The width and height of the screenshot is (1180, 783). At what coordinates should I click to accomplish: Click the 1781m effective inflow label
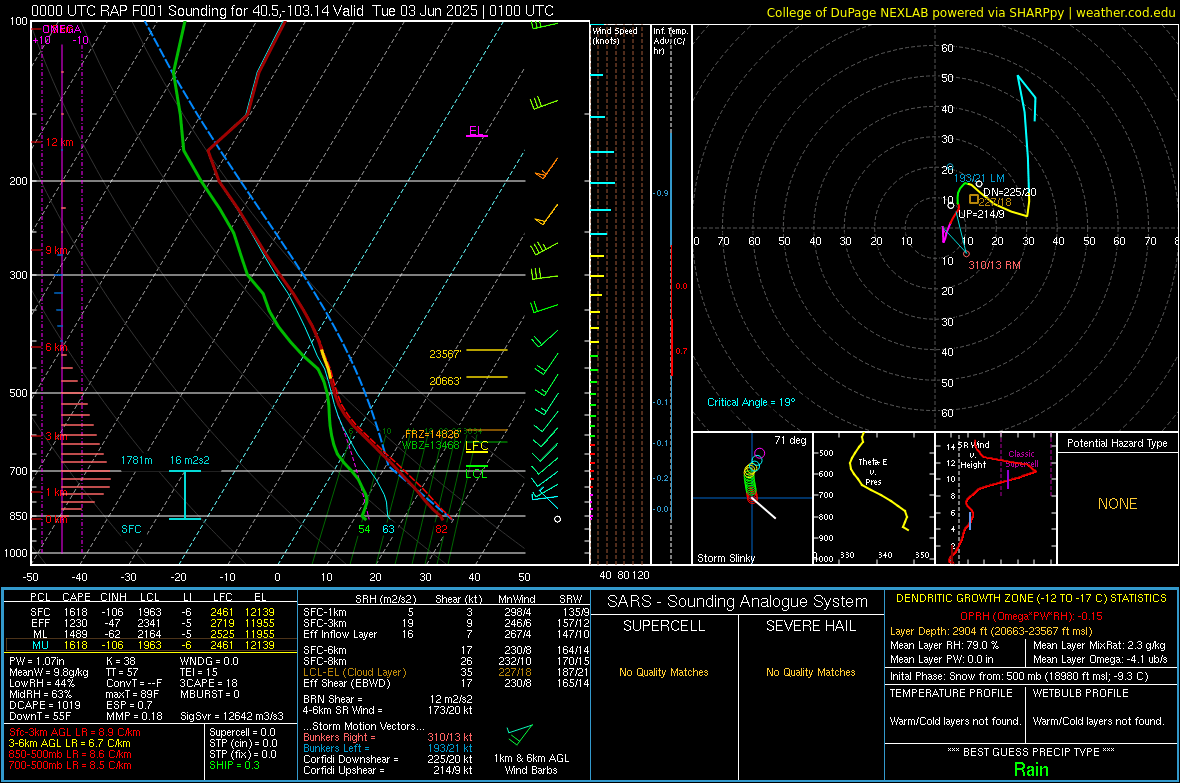click(x=136, y=460)
